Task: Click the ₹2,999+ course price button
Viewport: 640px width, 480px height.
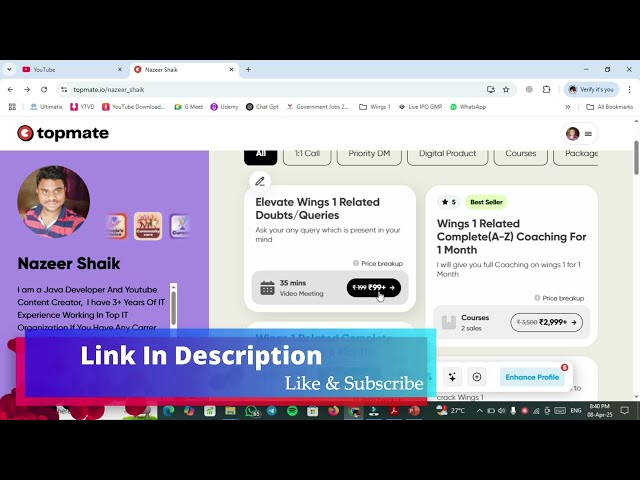Action: [x=547, y=322]
